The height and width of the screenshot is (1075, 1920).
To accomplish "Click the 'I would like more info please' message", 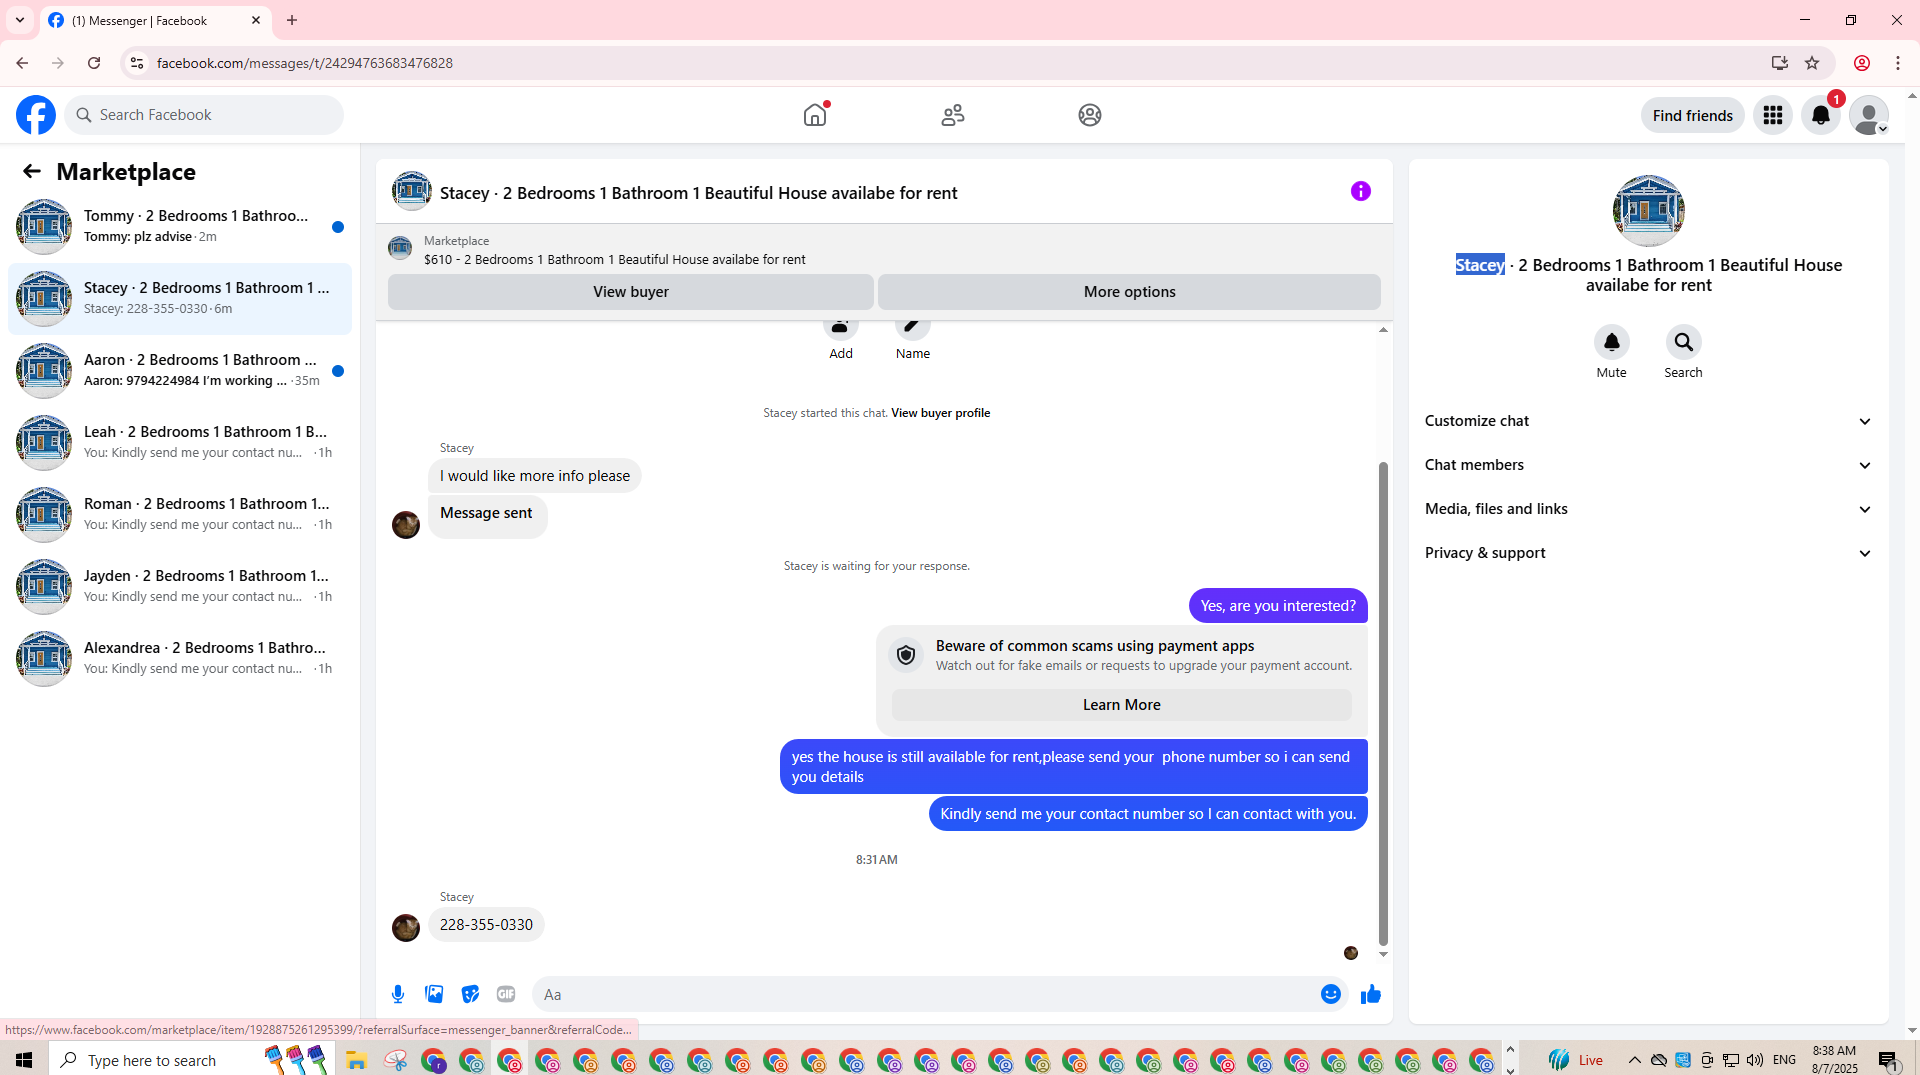I will (x=535, y=476).
